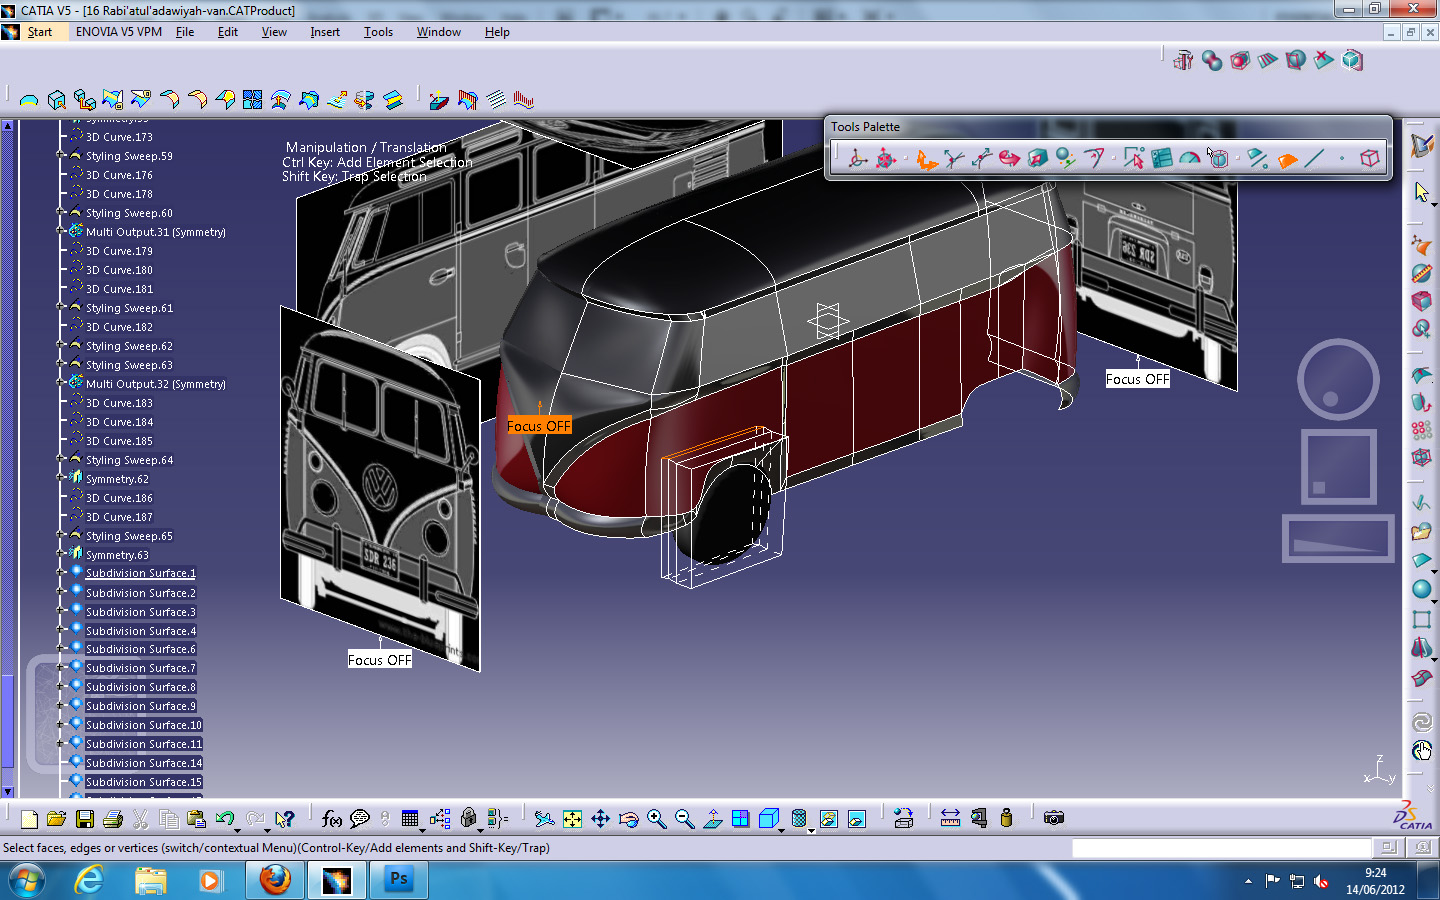Click the command input field near the status bar
Viewport: 1440px width, 900px height.
point(1220,848)
